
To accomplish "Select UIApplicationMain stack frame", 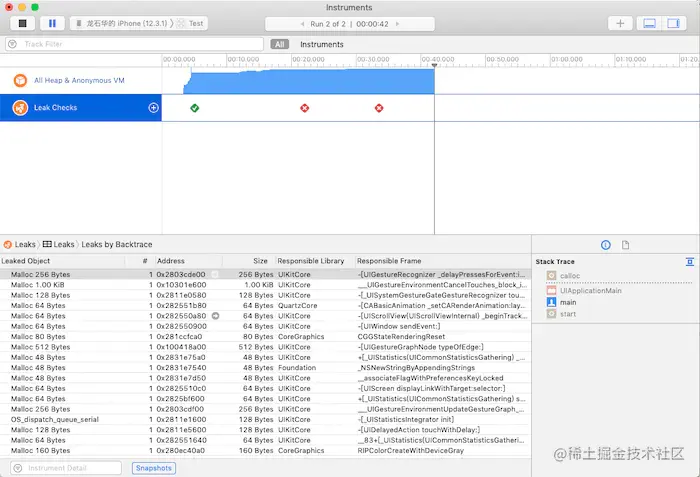I will (584, 290).
